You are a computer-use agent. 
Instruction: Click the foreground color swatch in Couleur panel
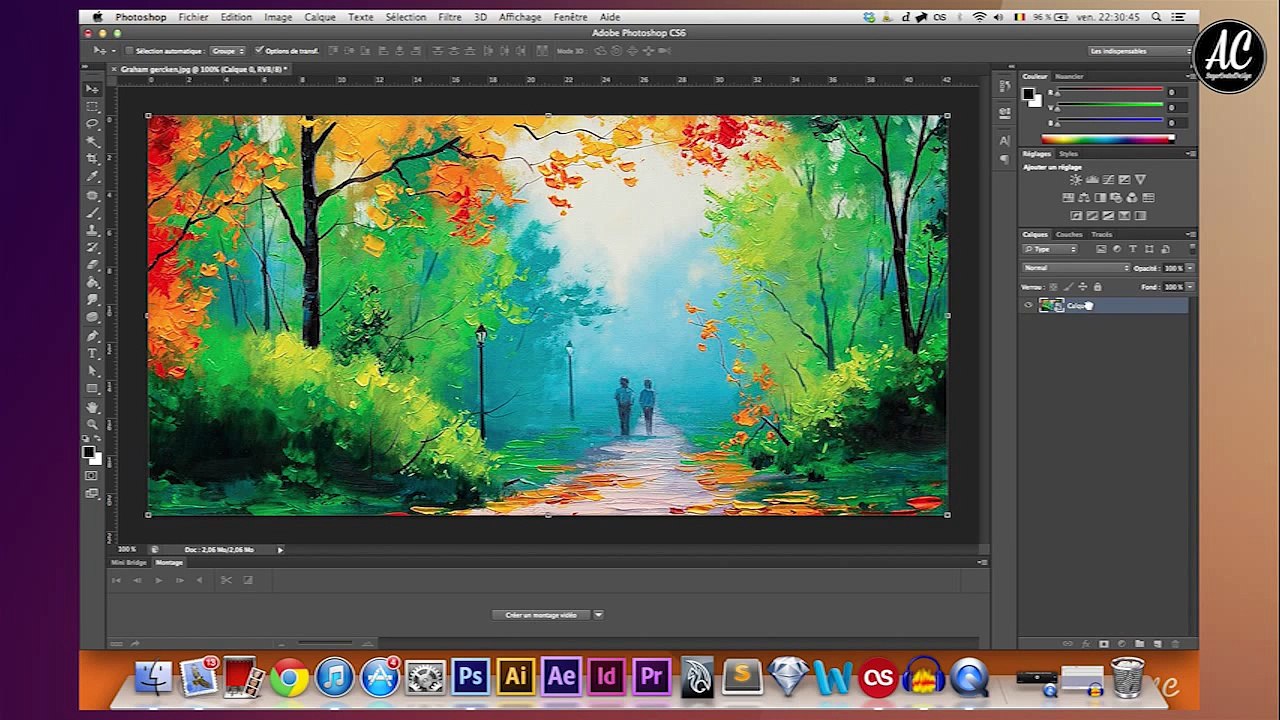tap(1029, 94)
